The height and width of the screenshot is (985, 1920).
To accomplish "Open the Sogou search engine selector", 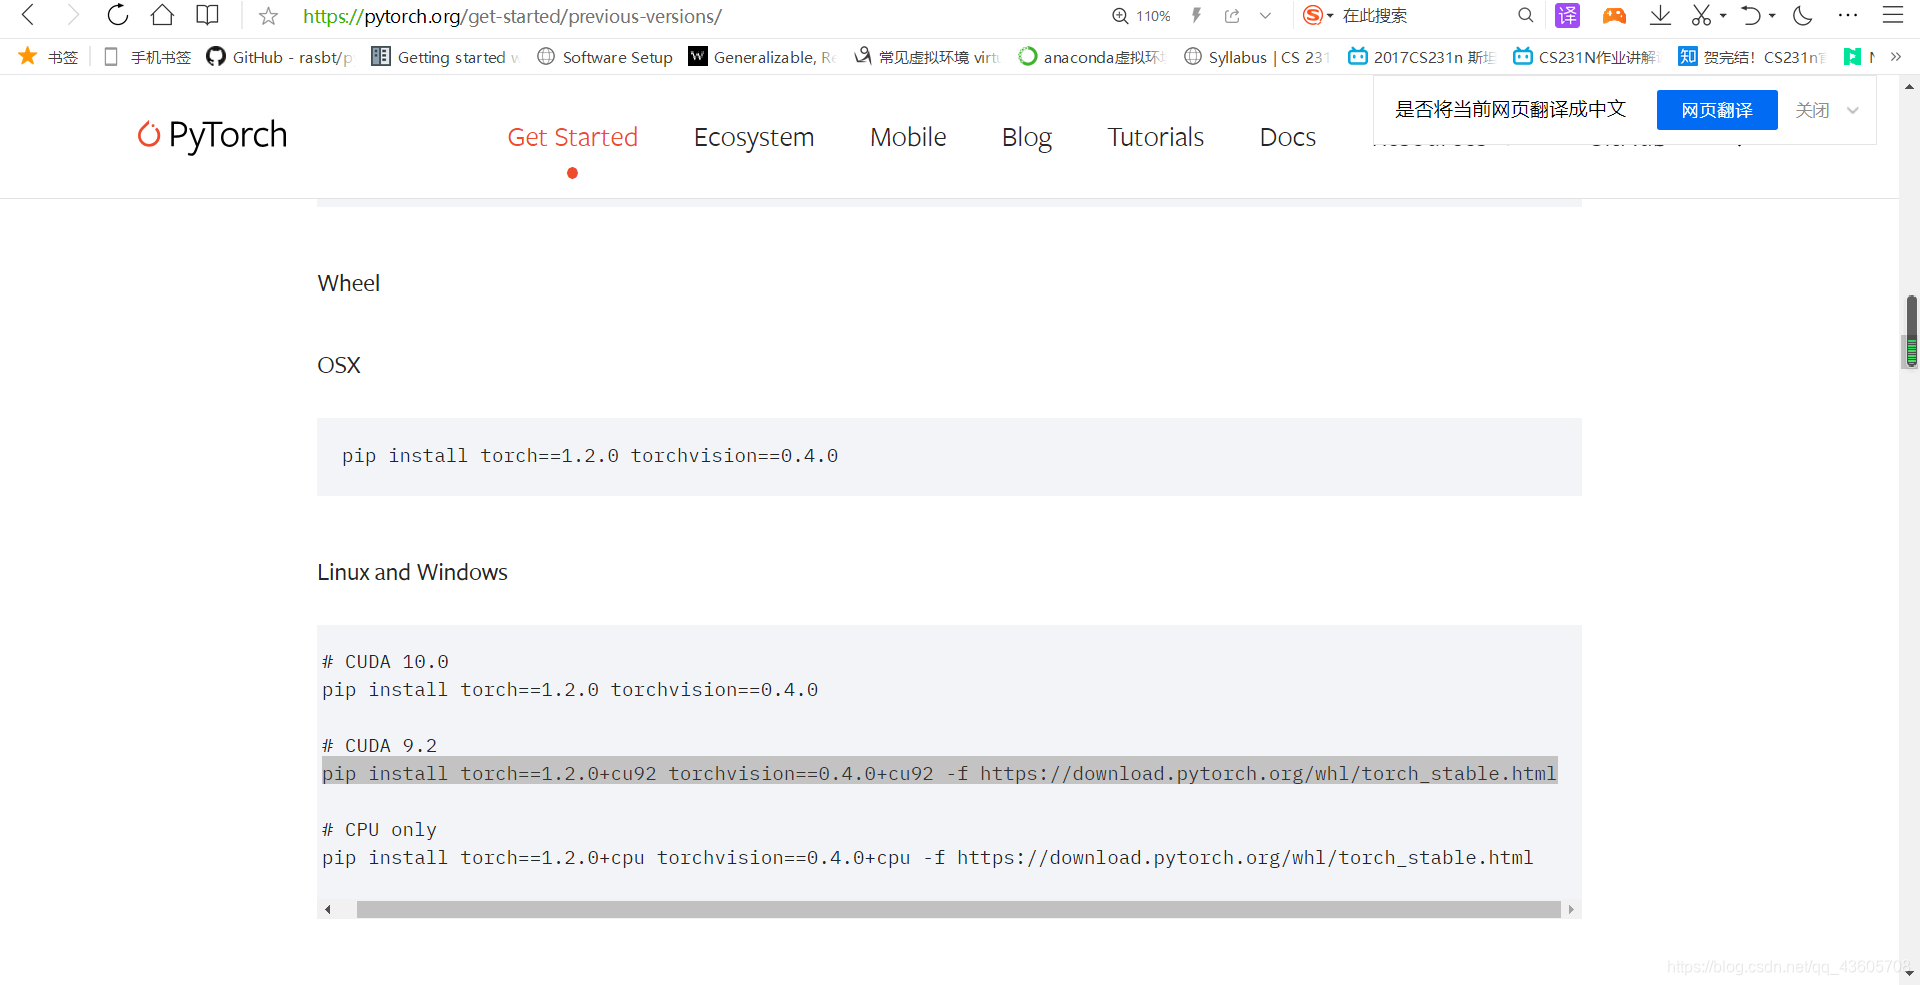I will 1317,16.
